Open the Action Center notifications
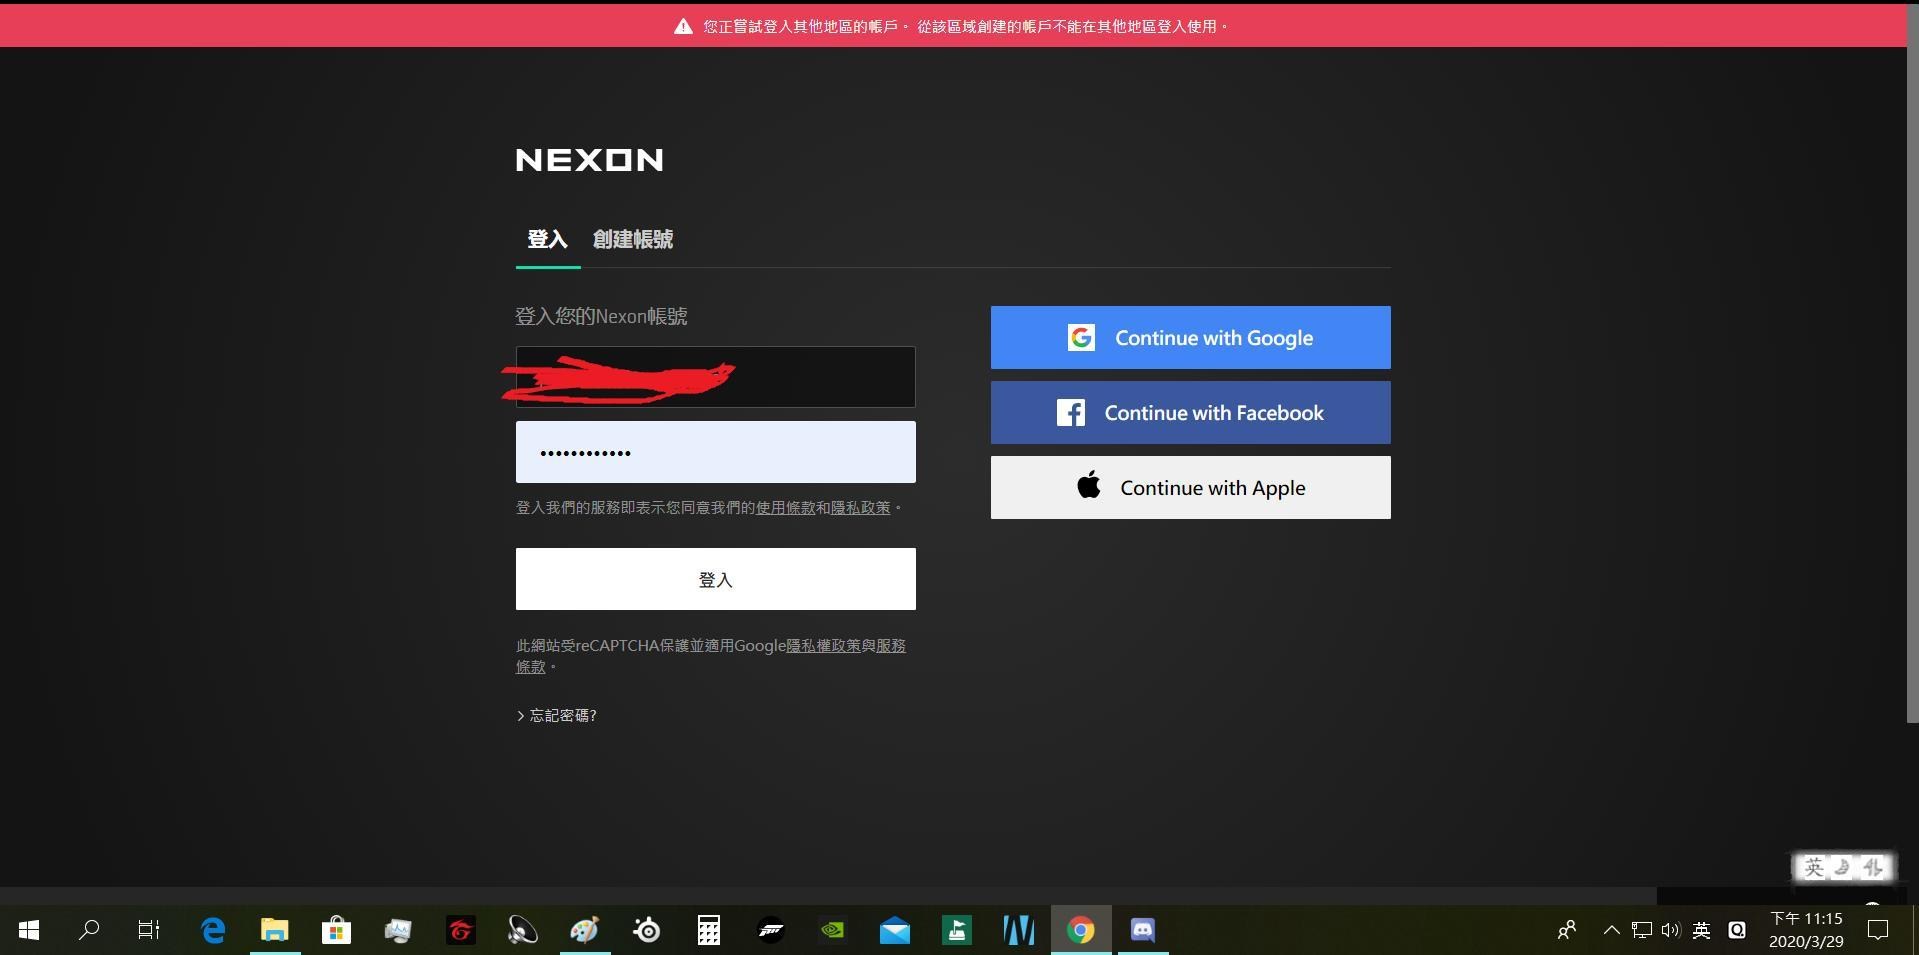Screen dimensions: 1919x955 1878,930
